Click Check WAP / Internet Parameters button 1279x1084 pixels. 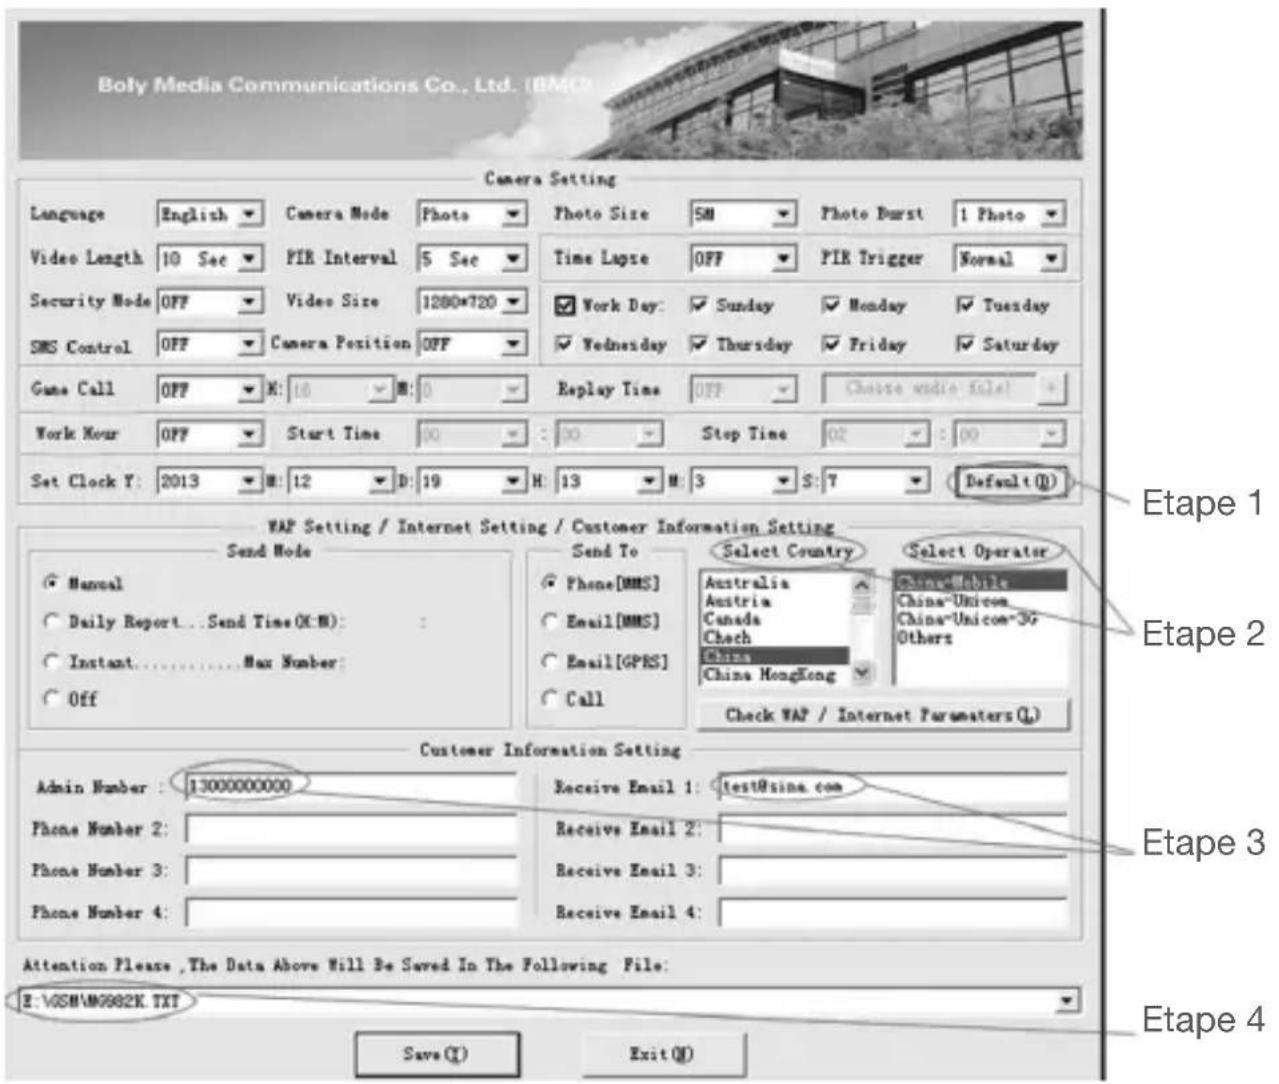(x=882, y=715)
